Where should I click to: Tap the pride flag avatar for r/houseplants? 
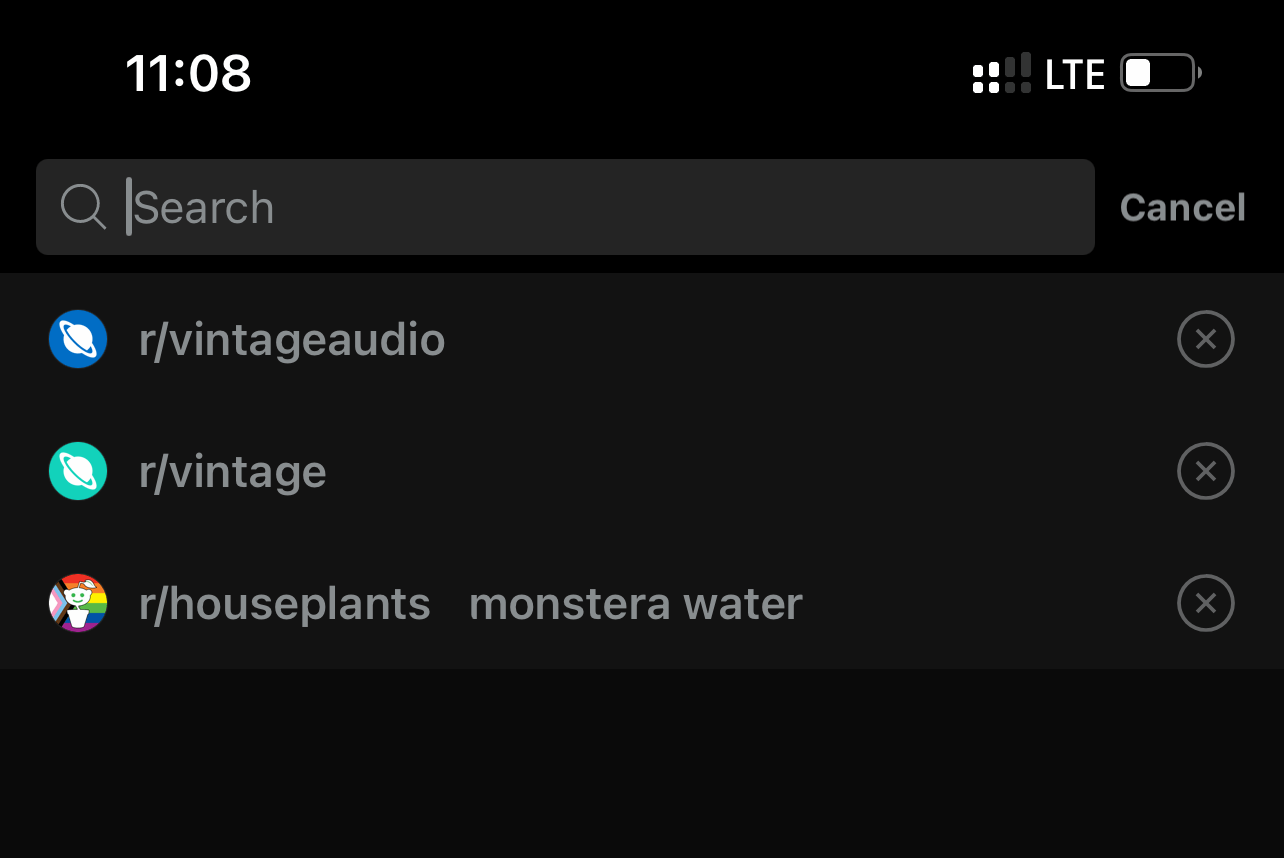77,603
